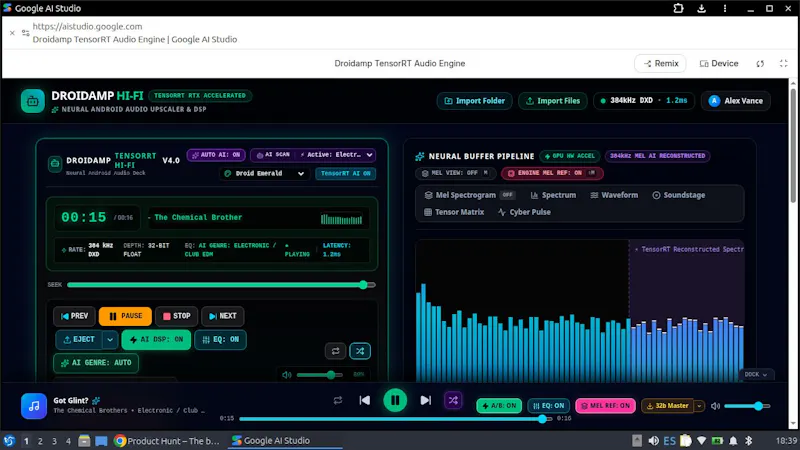
Task: Toggle the deck's EQ: ON button
Action: click(220, 340)
